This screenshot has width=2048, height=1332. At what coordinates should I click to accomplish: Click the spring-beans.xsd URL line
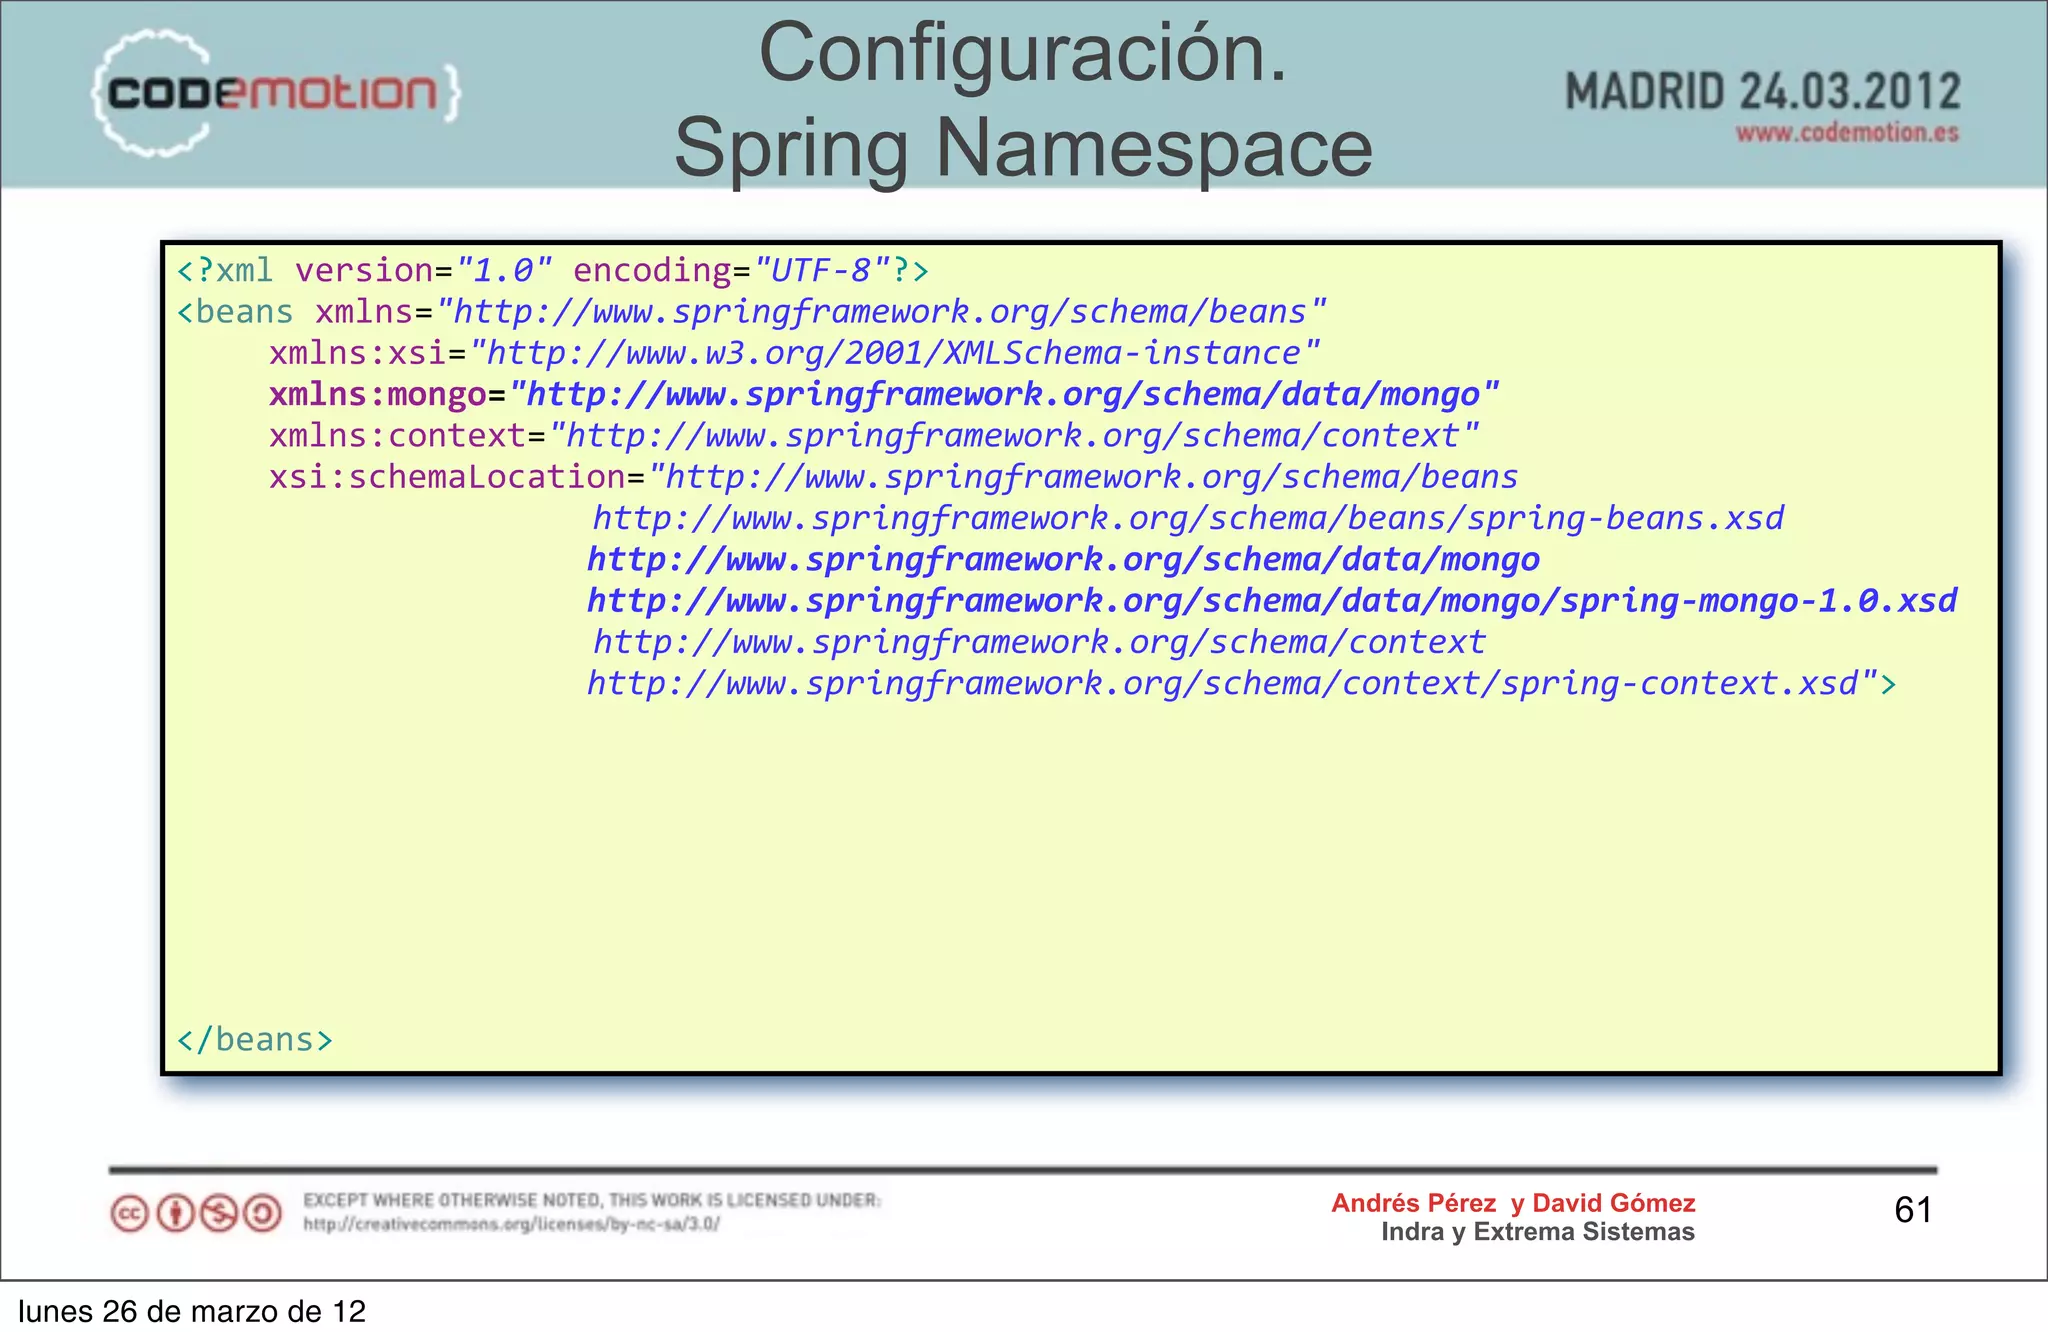click(1189, 518)
